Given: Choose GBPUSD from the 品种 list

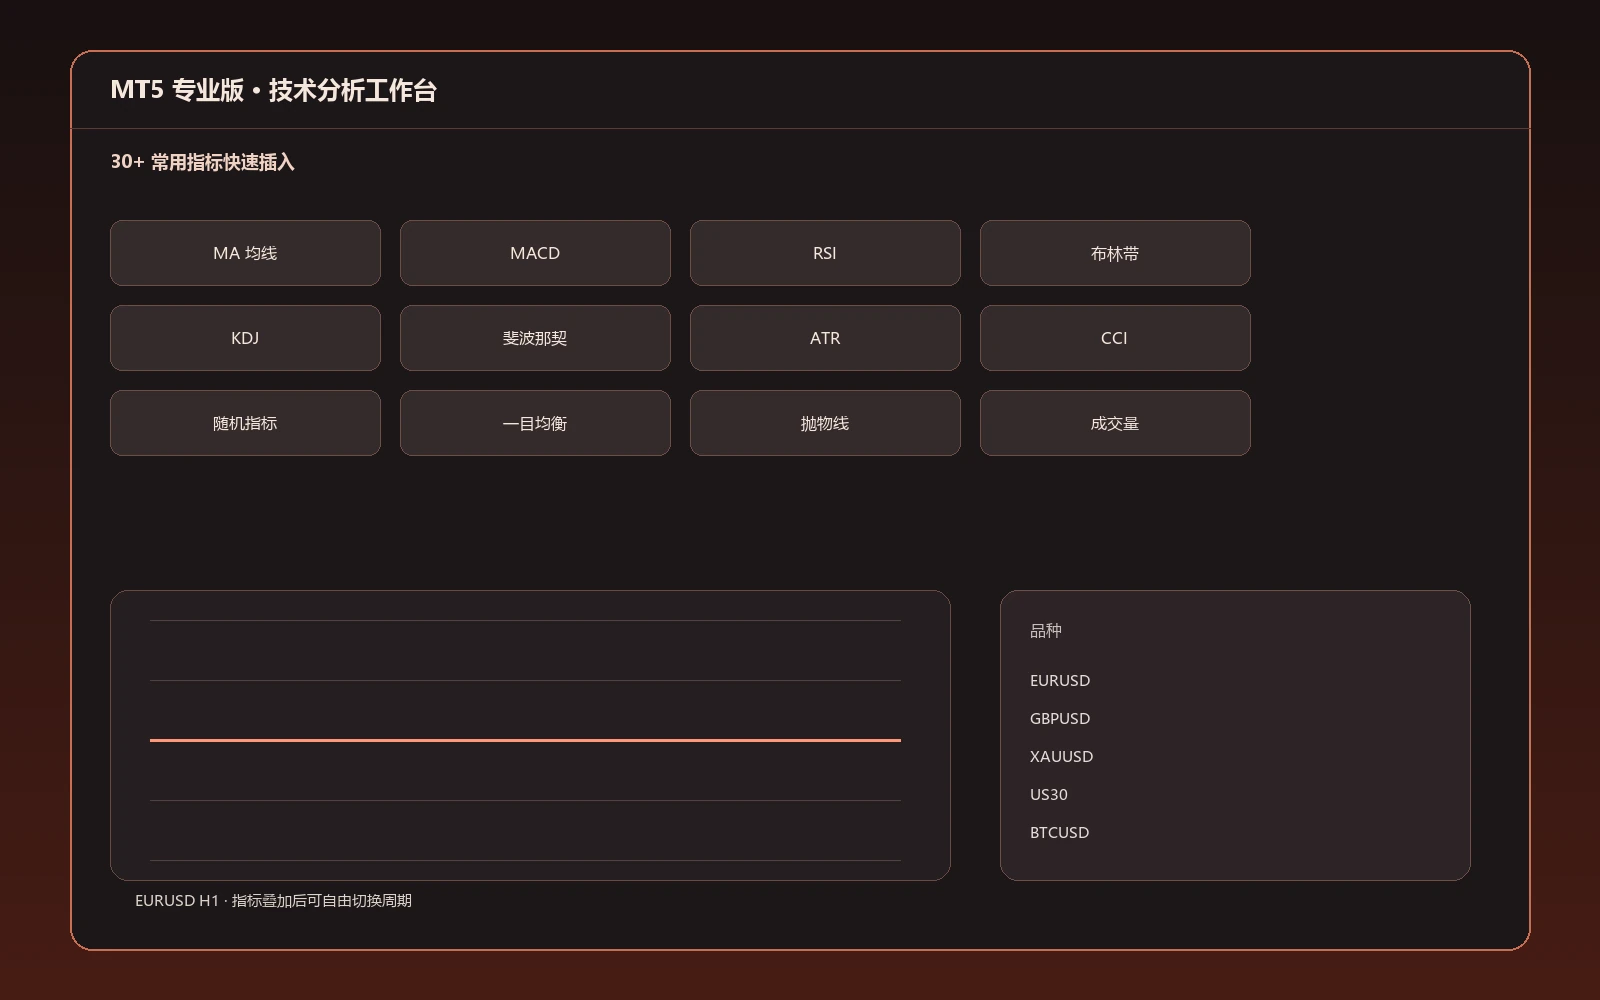Looking at the screenshot, I should click(1060, 718).
